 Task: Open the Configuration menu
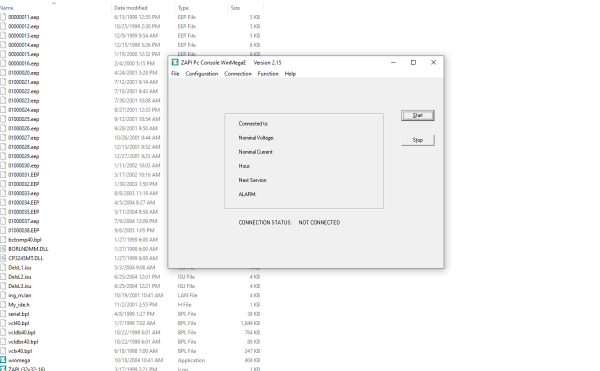click(x=202, y=74)
